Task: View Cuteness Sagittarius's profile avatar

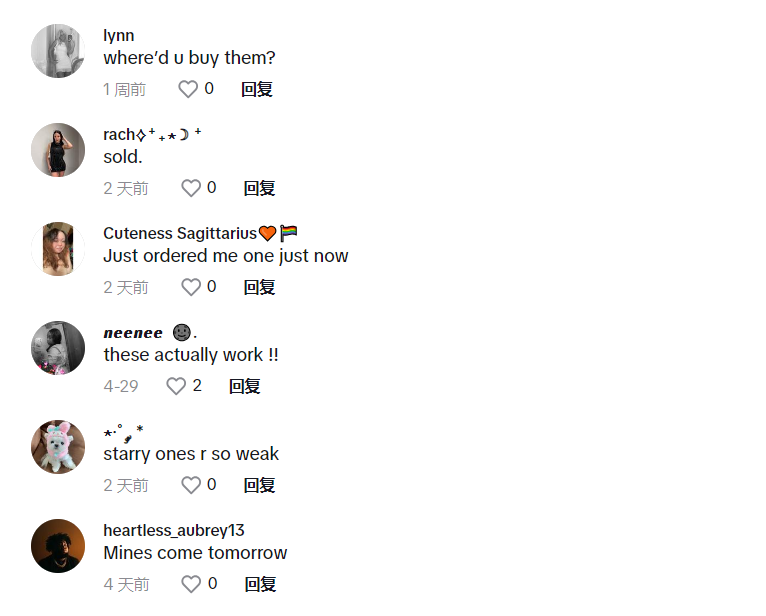Action: pyautogui.click(x=58, y=249)
